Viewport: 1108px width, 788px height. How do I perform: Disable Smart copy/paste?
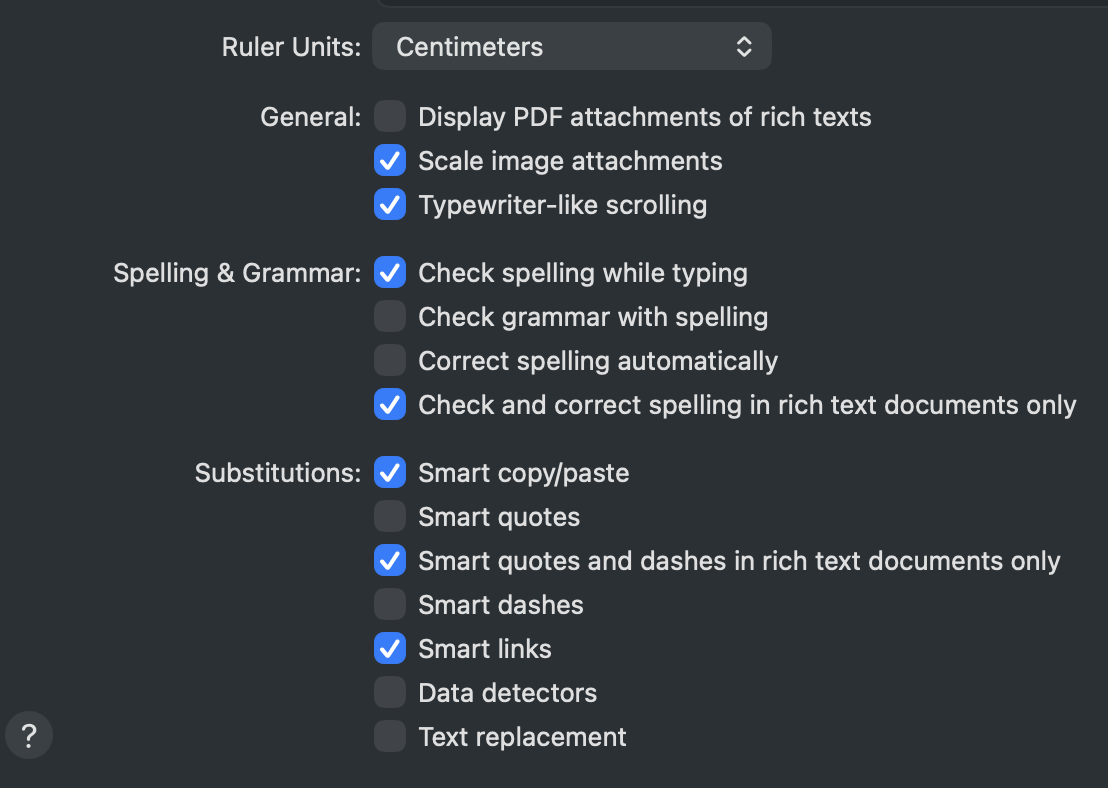(x=390, y=473)
